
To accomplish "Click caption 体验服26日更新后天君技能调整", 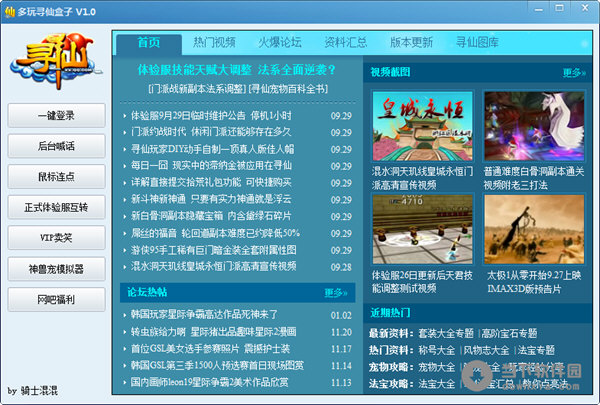I will click(x=422, y=282).
